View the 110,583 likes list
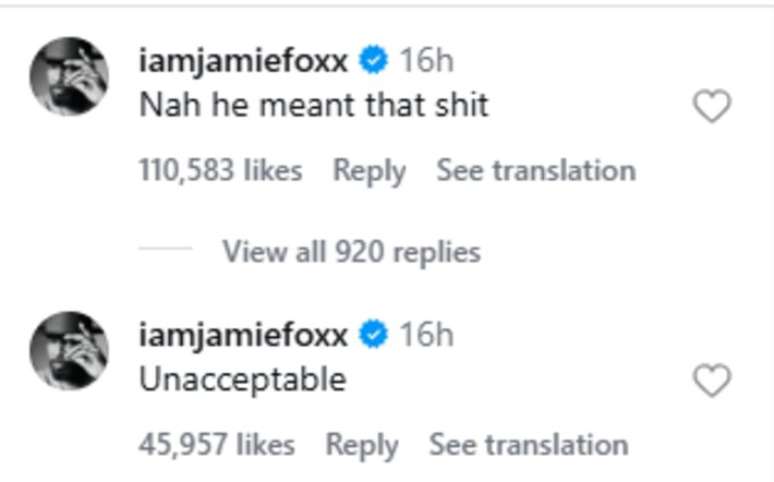This screenshot has width=774, height=482. (221, 171)
